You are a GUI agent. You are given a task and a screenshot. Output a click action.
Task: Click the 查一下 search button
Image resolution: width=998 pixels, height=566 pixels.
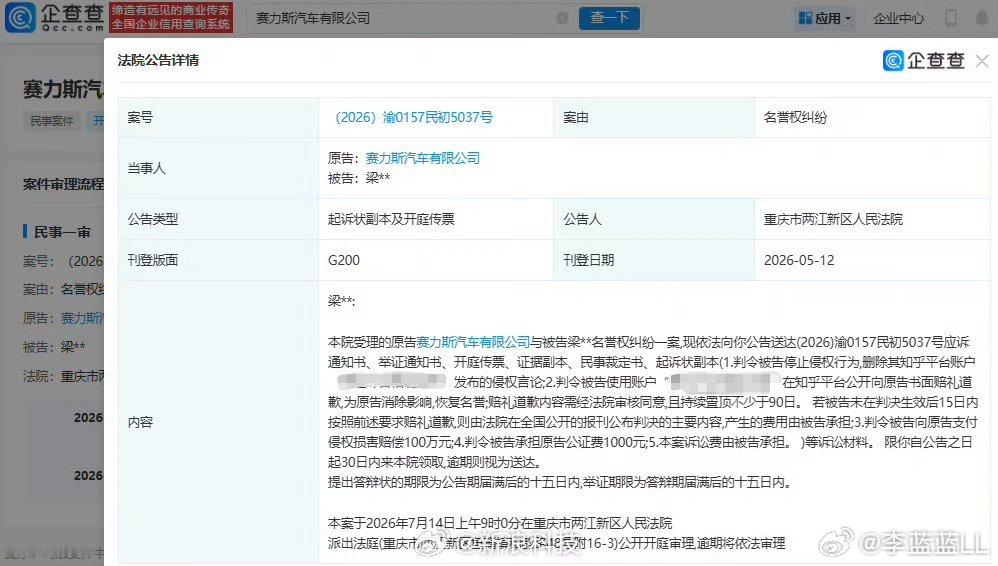609,18
